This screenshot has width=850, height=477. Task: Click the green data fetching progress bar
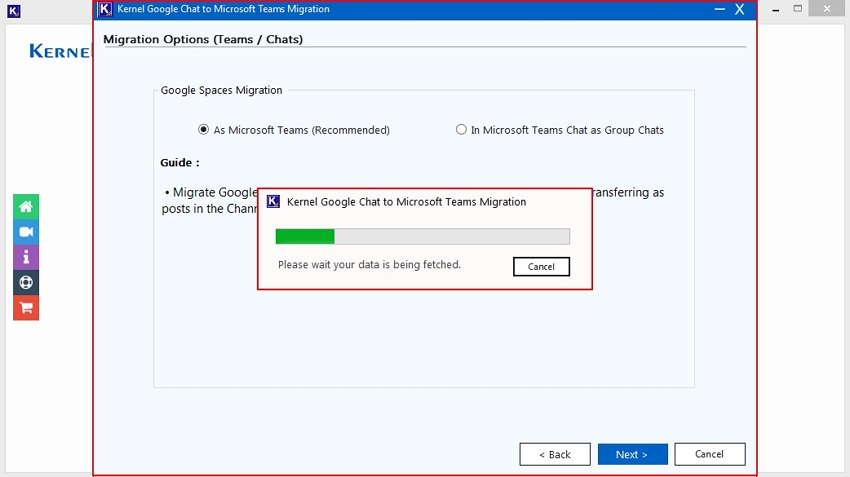(x=422, y=236)
